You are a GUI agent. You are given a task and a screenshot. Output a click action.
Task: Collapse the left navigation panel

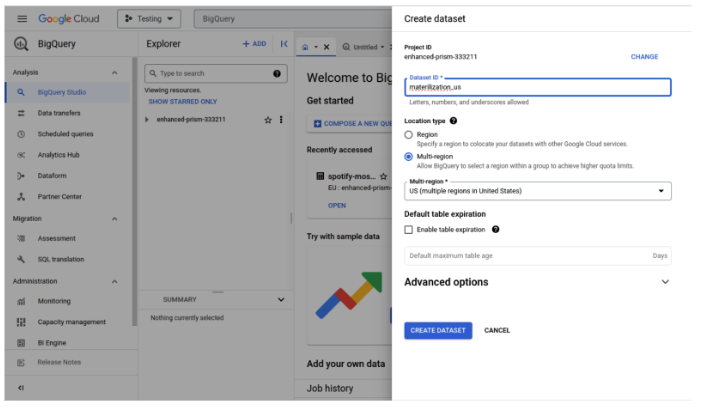(x=21, y=388)
